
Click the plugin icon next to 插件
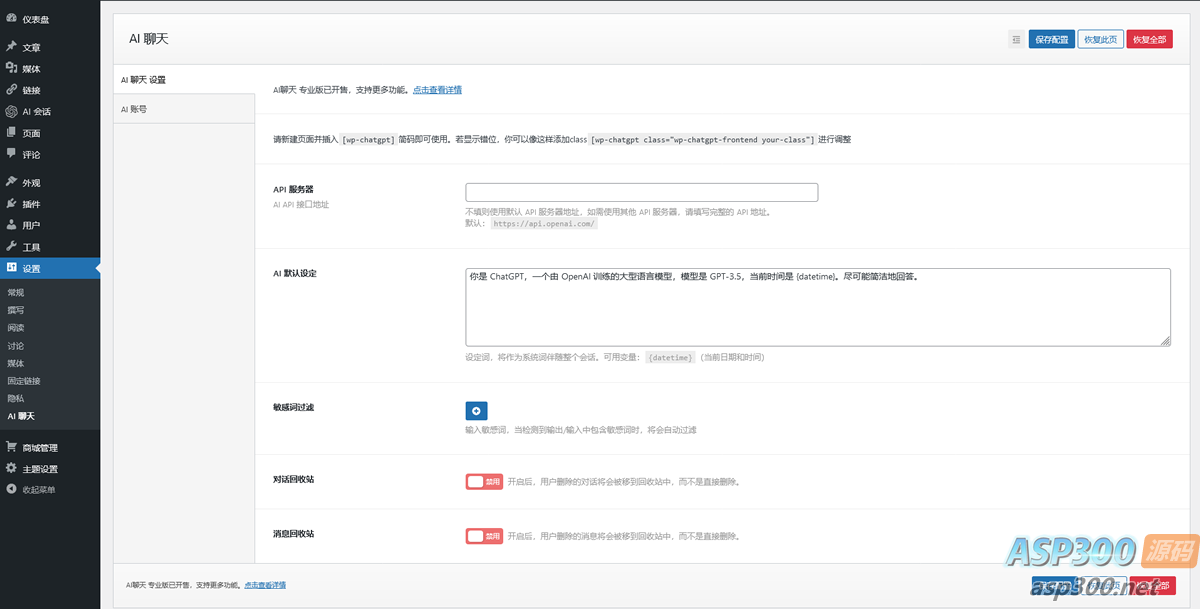pos(11,204)
